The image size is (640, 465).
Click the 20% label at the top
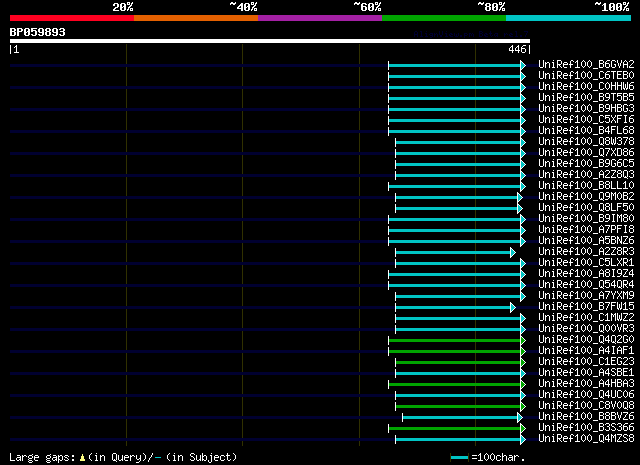pyautogui.click(x=123, y=7)
